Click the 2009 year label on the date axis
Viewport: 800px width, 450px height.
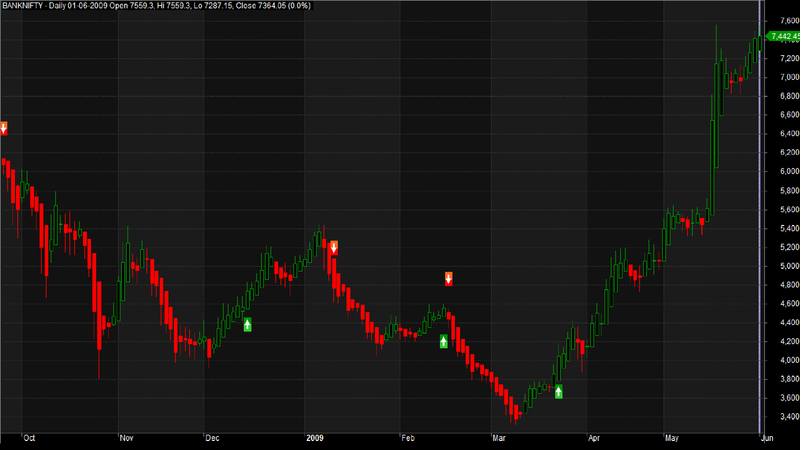(x=315, y=438)
